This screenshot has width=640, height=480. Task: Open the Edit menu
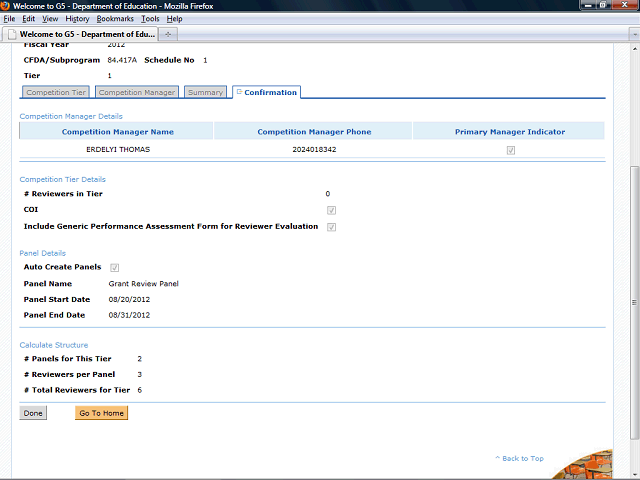[x=28, y=19]
